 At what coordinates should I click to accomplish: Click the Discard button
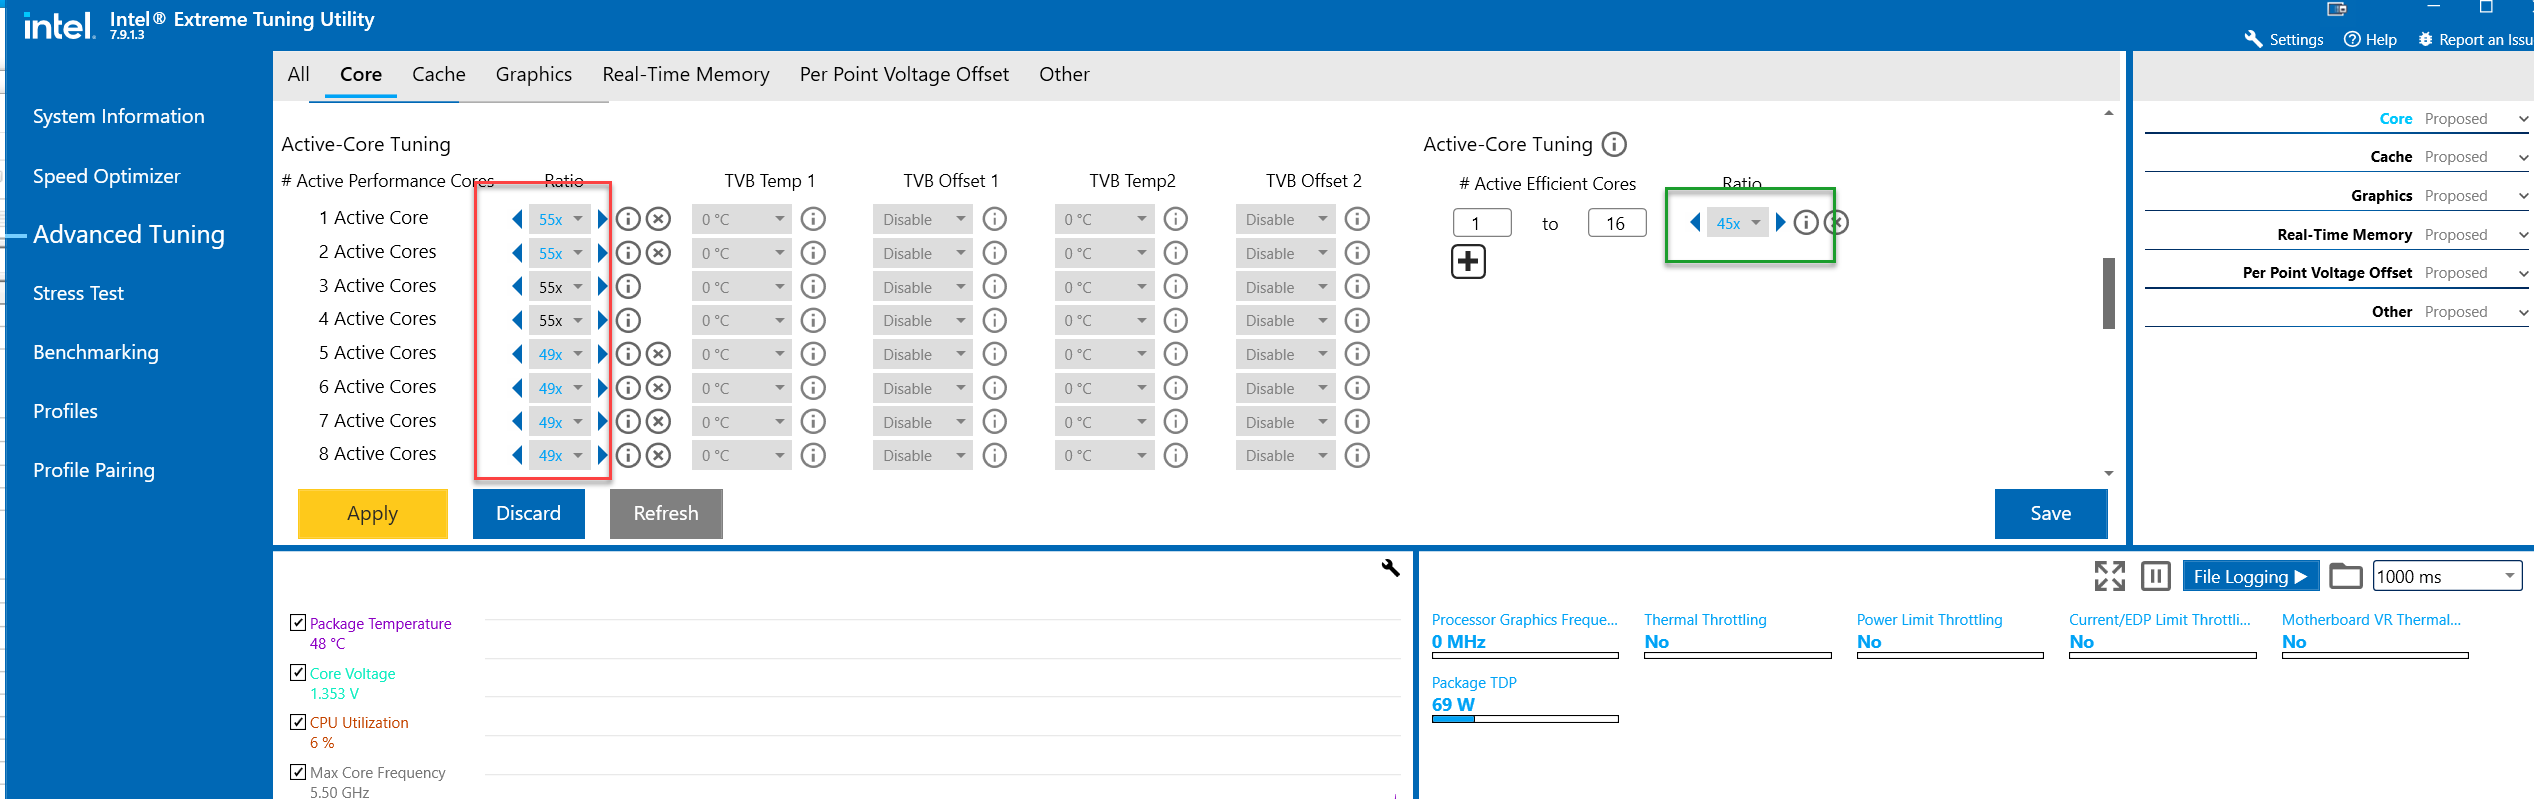(528, 513)
